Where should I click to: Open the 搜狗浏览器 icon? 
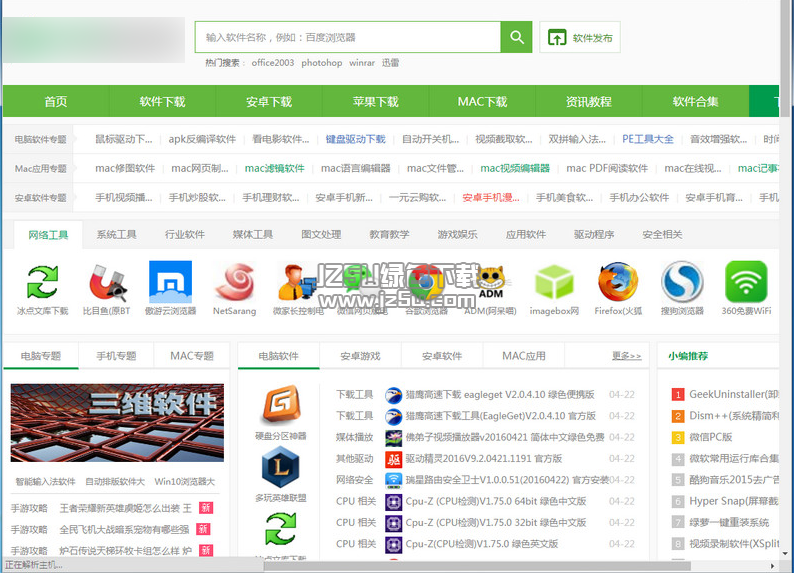(682, 282)
